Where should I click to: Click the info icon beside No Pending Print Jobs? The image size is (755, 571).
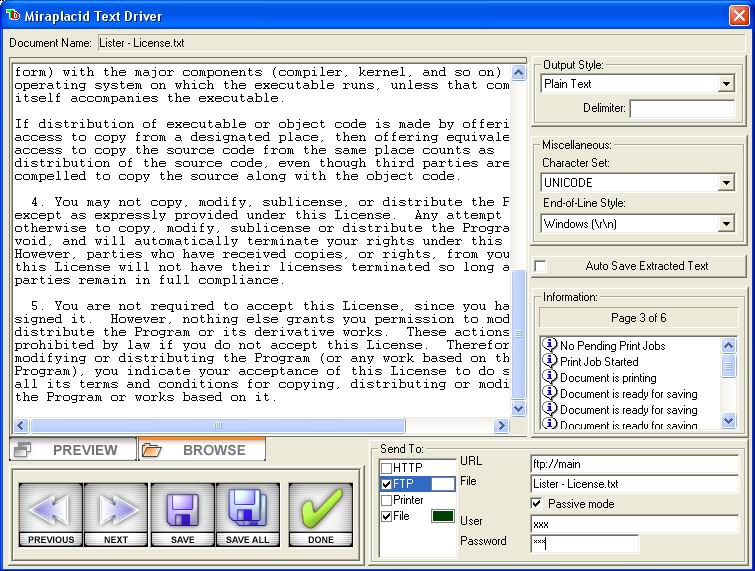coord(549,345)
